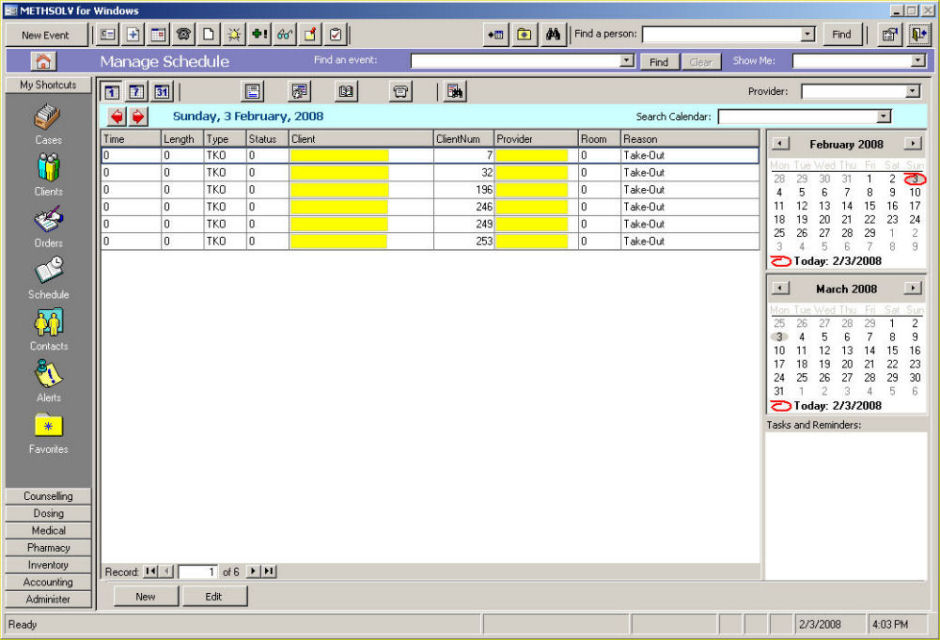Viewport: 940px width, 640px height.
Task: Open the Dosing section tab
Action: (48, 514)
